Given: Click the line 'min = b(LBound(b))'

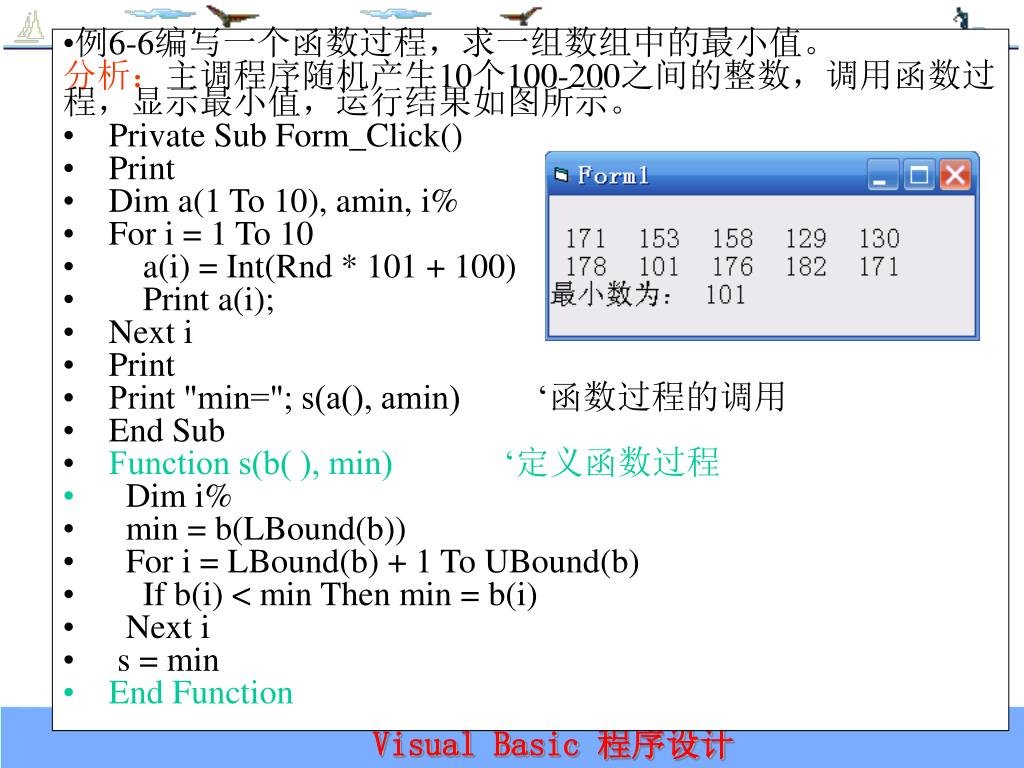Looking at the screenshot, I should (266, 530).
